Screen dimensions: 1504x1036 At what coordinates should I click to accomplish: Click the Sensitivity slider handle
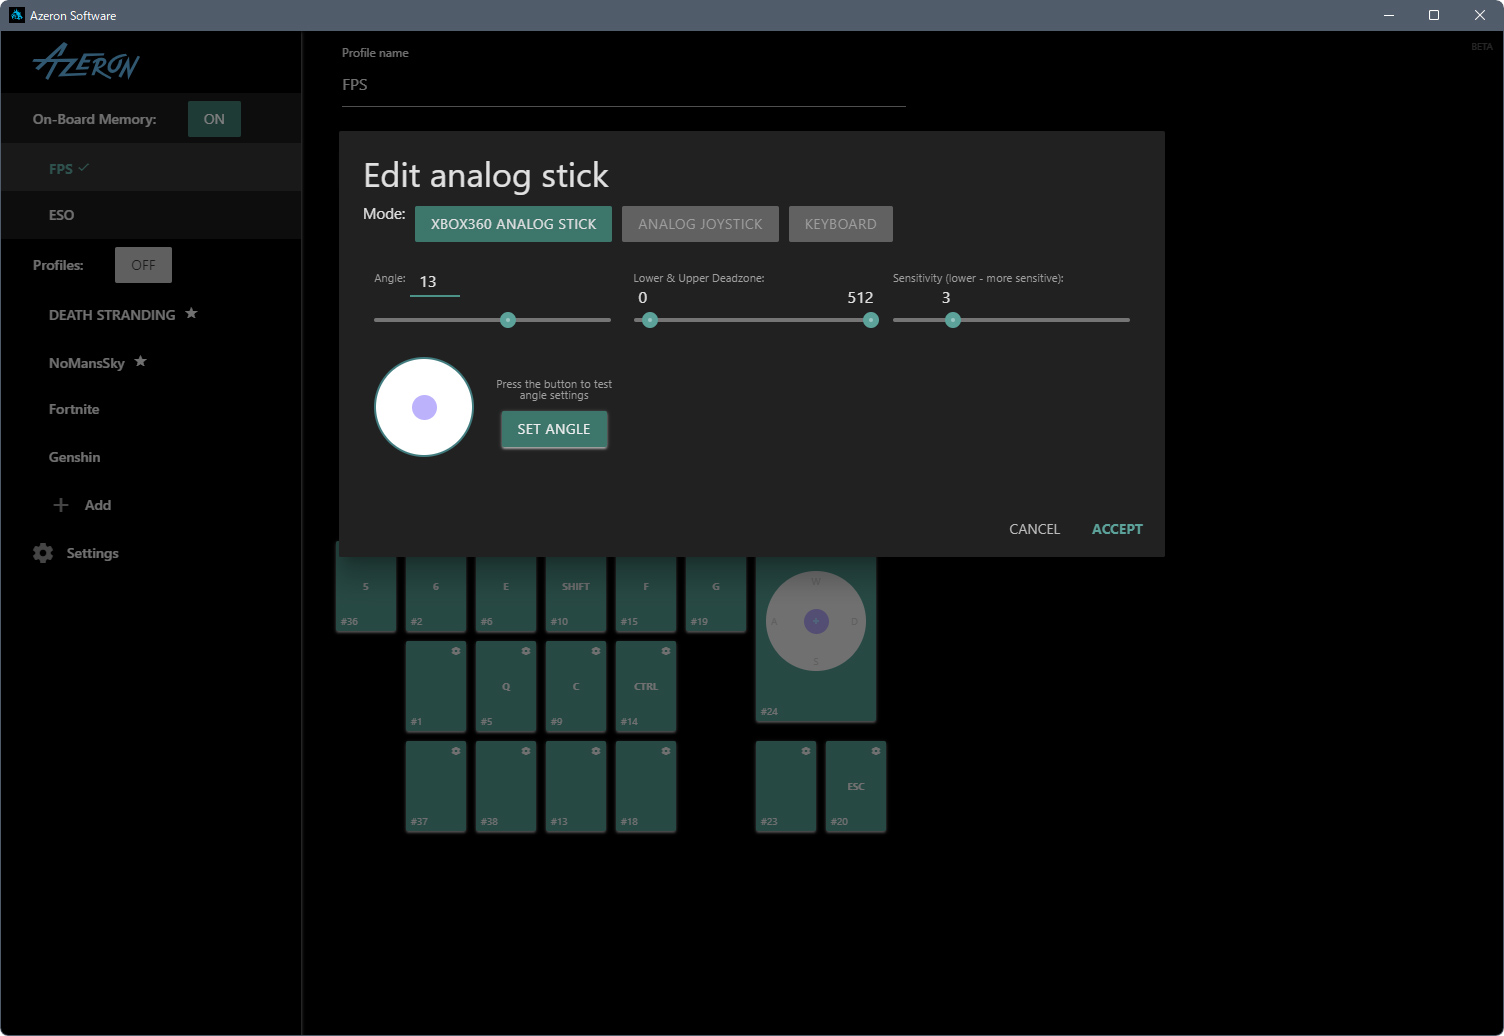tap(953, 320)
